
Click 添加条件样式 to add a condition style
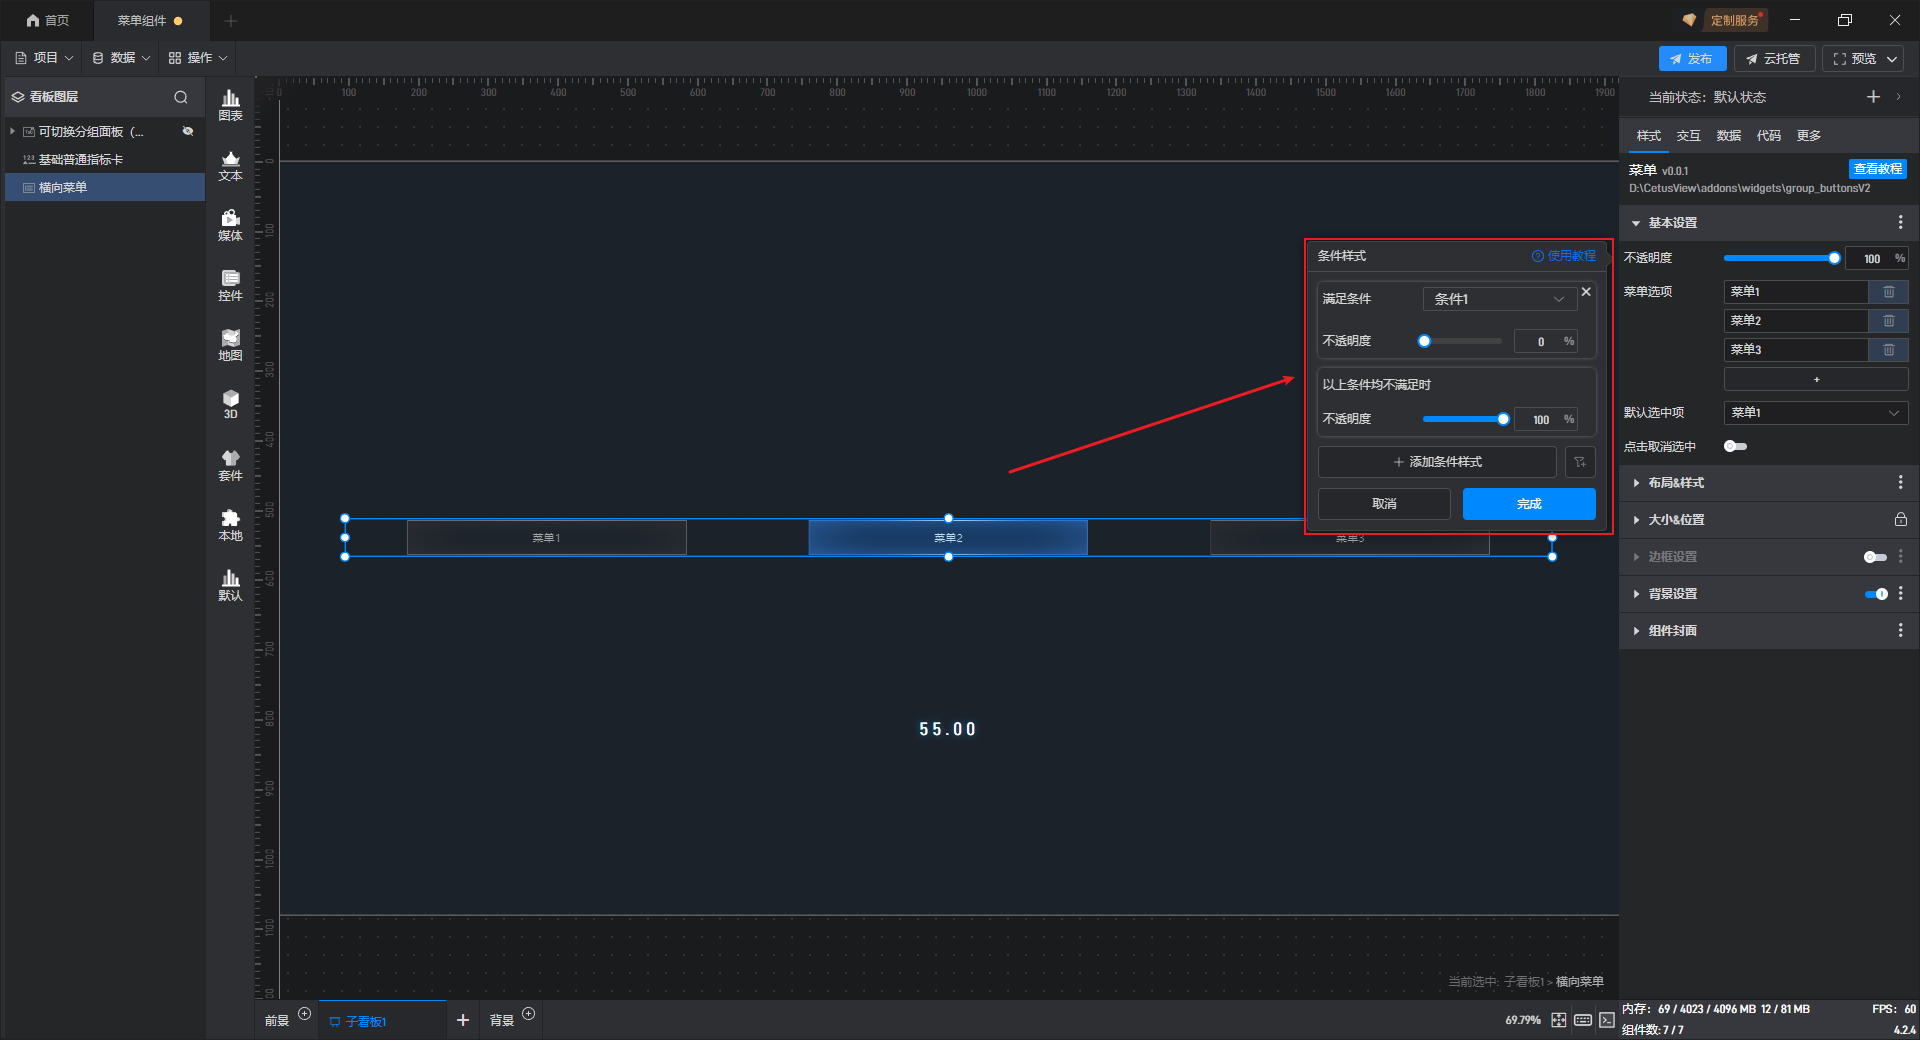pos(1437,462)
